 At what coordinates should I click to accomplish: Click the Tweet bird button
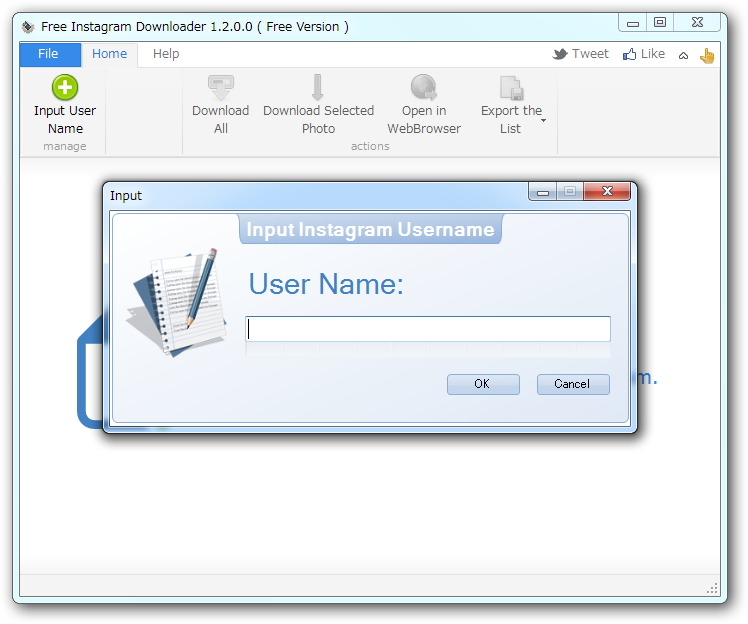pyautogui.click(x=581, y=54)
